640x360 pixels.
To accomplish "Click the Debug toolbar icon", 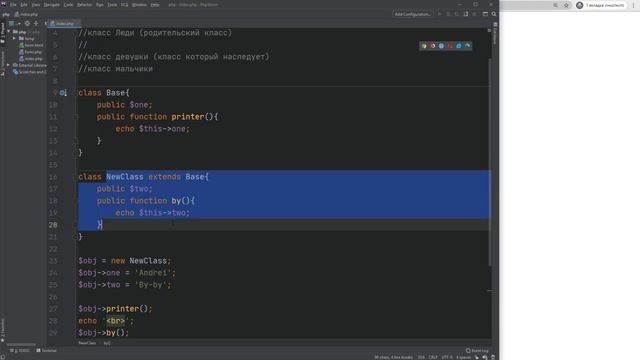I will [448, 14].
